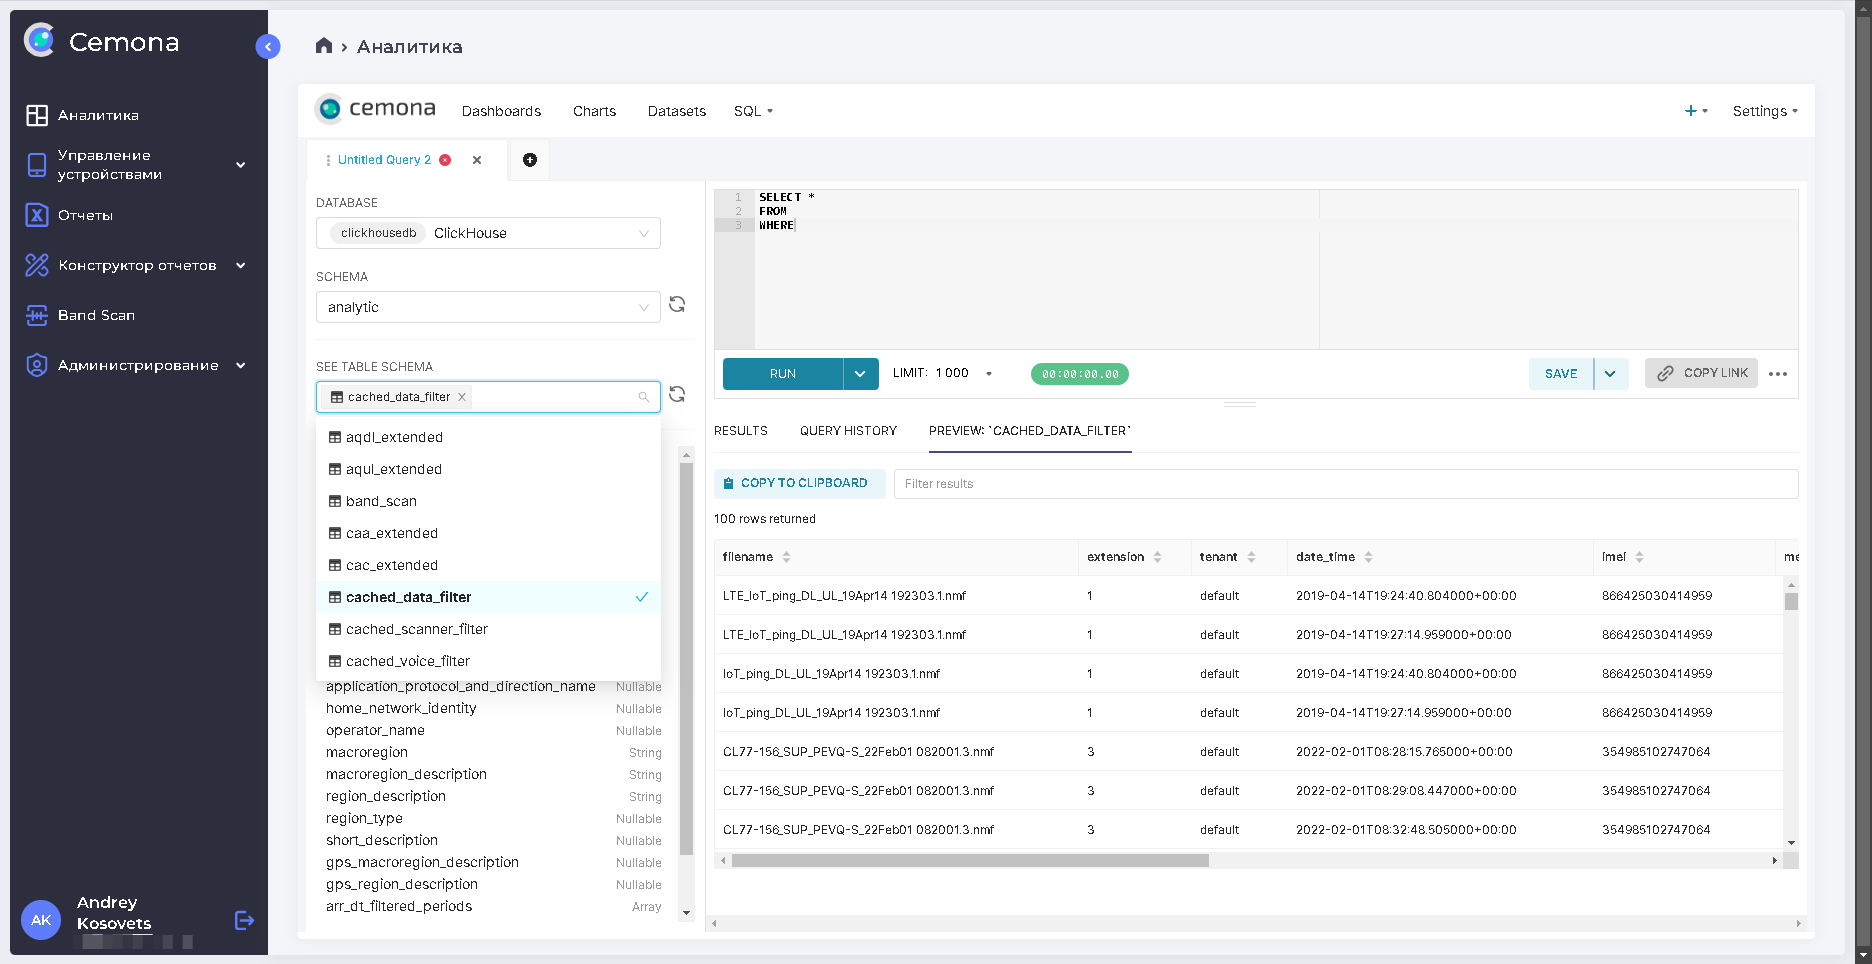Viewport: 1872px width, 964px height.
Task: Open the Band Scan section via its icon
Action: [37, 315]
